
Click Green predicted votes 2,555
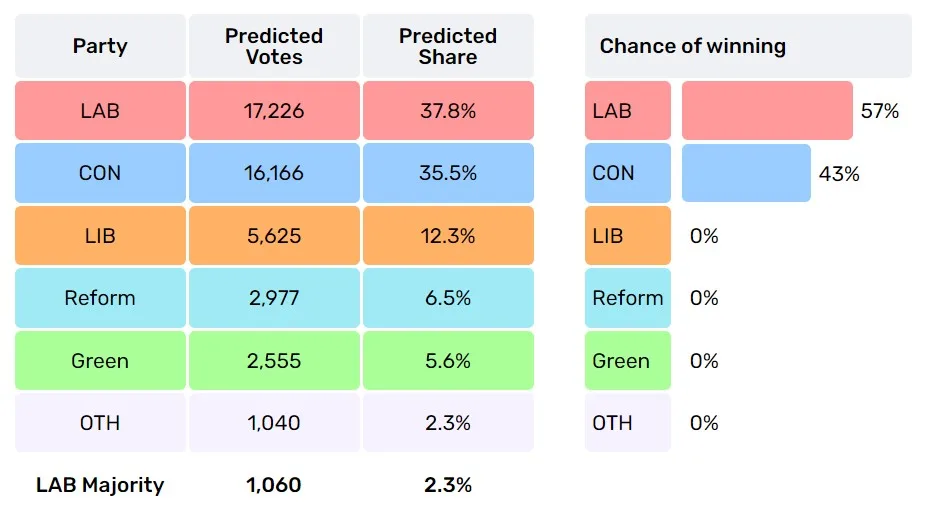(x=274, y=360)
